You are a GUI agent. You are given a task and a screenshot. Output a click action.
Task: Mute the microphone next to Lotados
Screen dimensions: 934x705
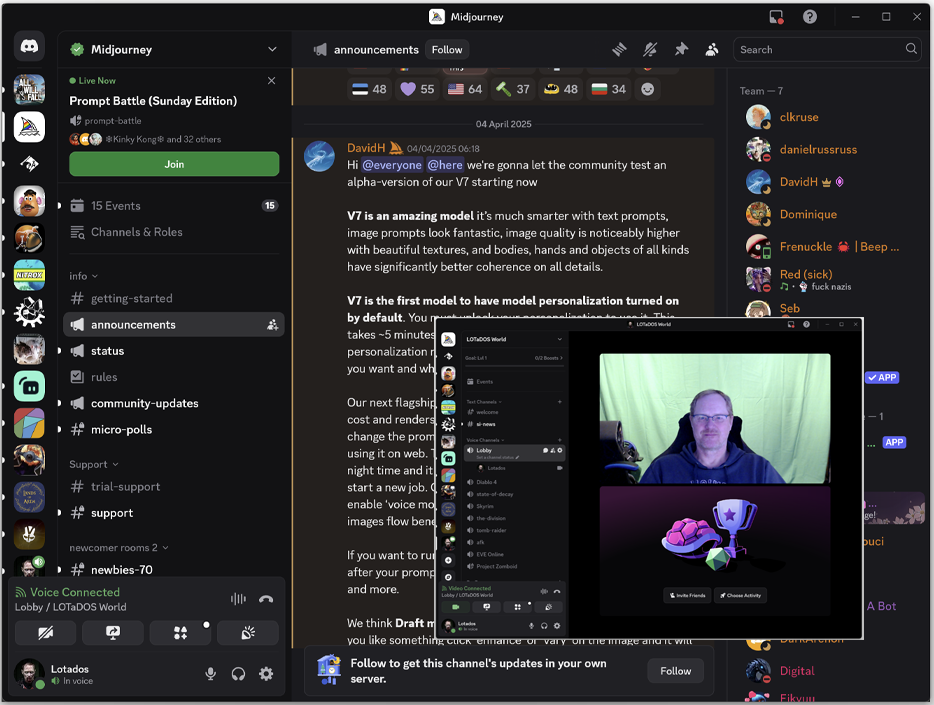pos(211,674)
